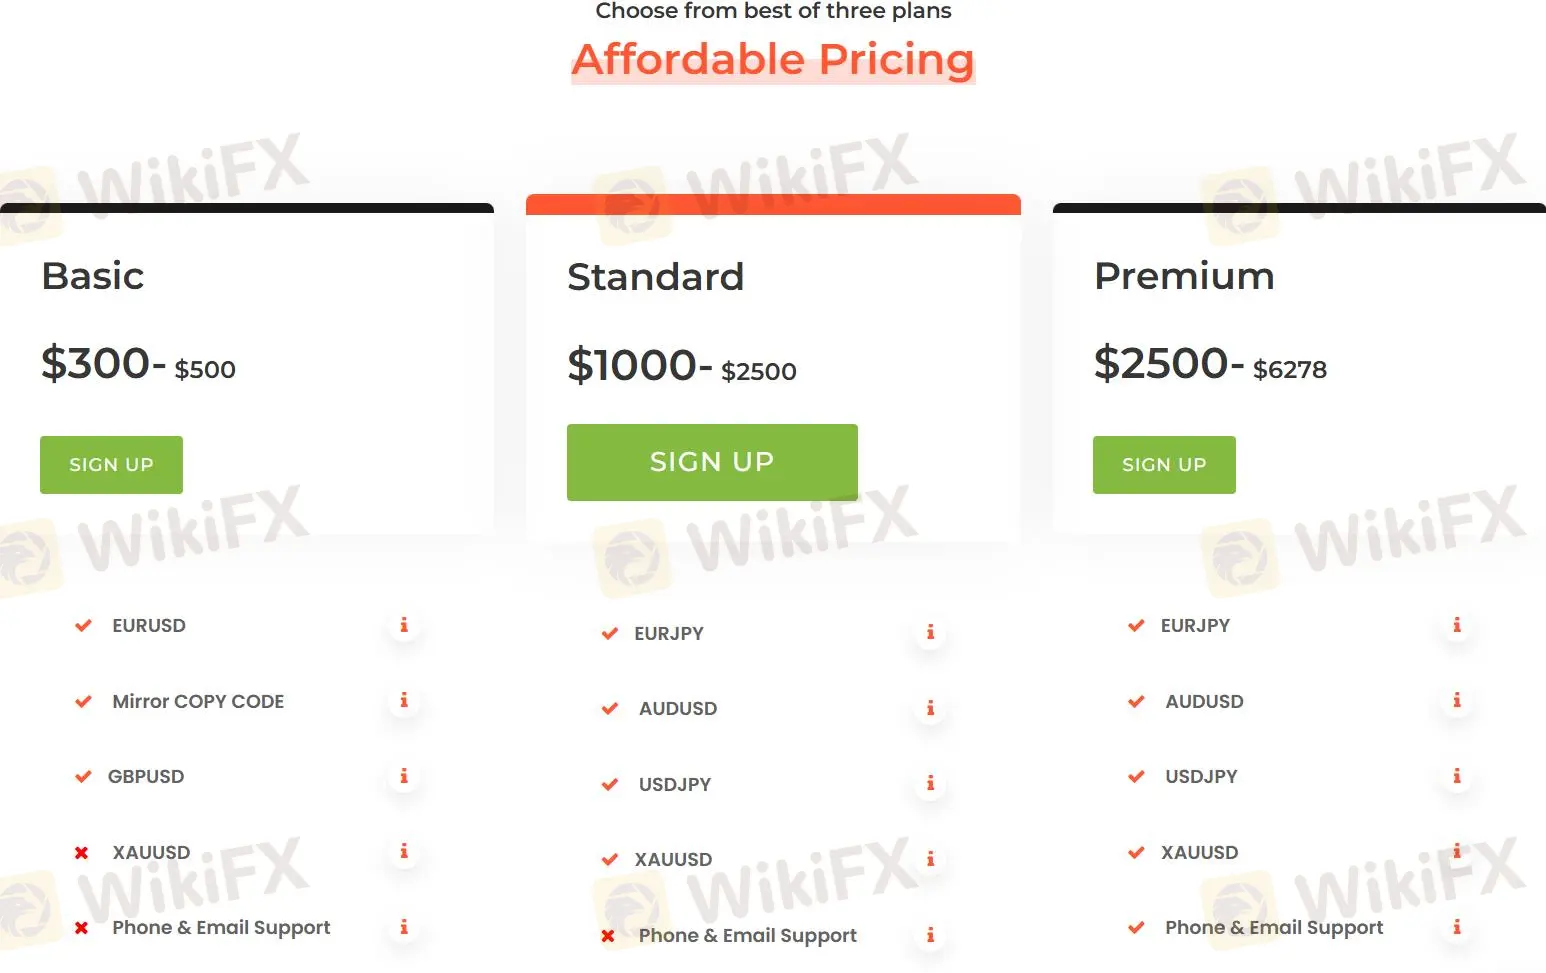Viewport: 1546px width, 973px height.
Task: Sign up for the Basic plan
Action: click(x=111, y=465)
